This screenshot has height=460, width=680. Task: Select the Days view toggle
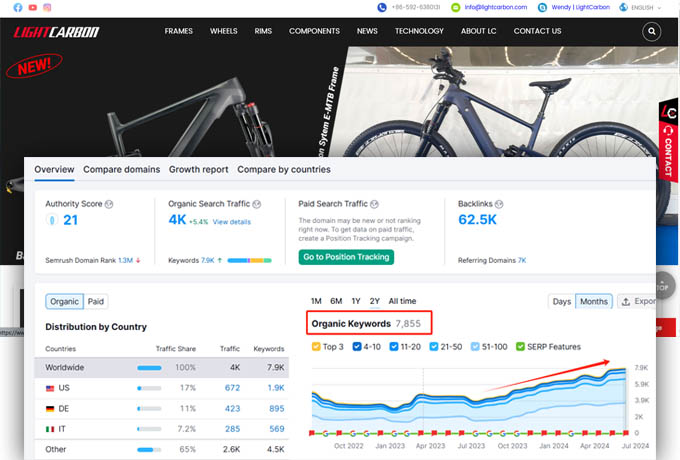coord(562,302)
